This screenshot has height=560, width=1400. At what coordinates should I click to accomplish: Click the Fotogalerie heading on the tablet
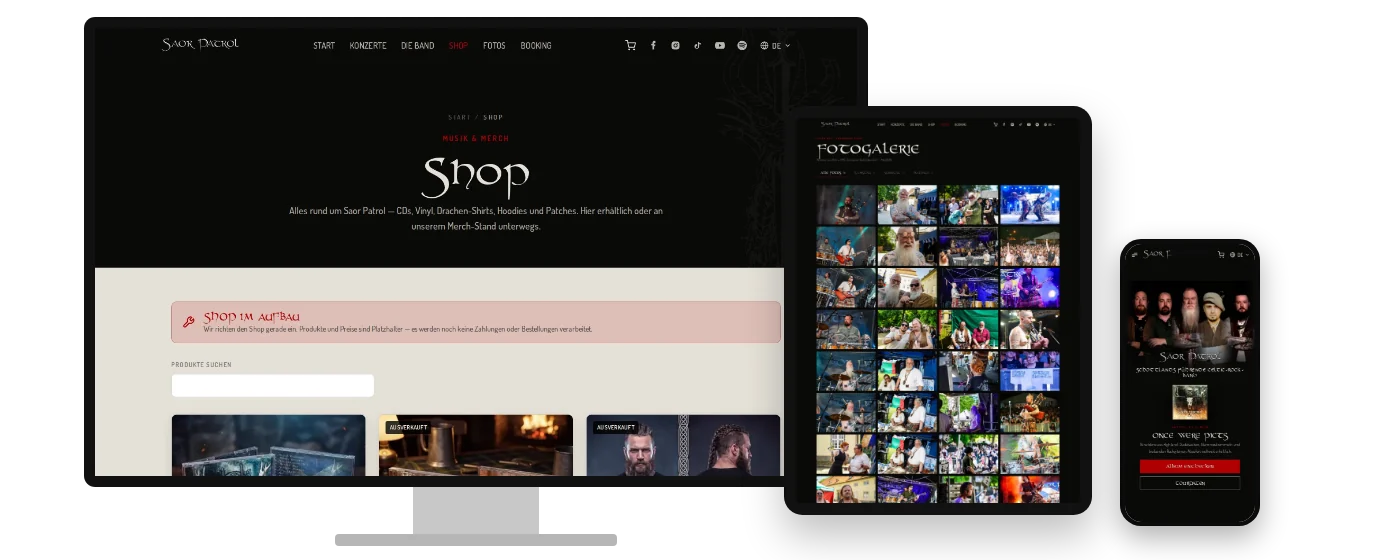[868, 150]
